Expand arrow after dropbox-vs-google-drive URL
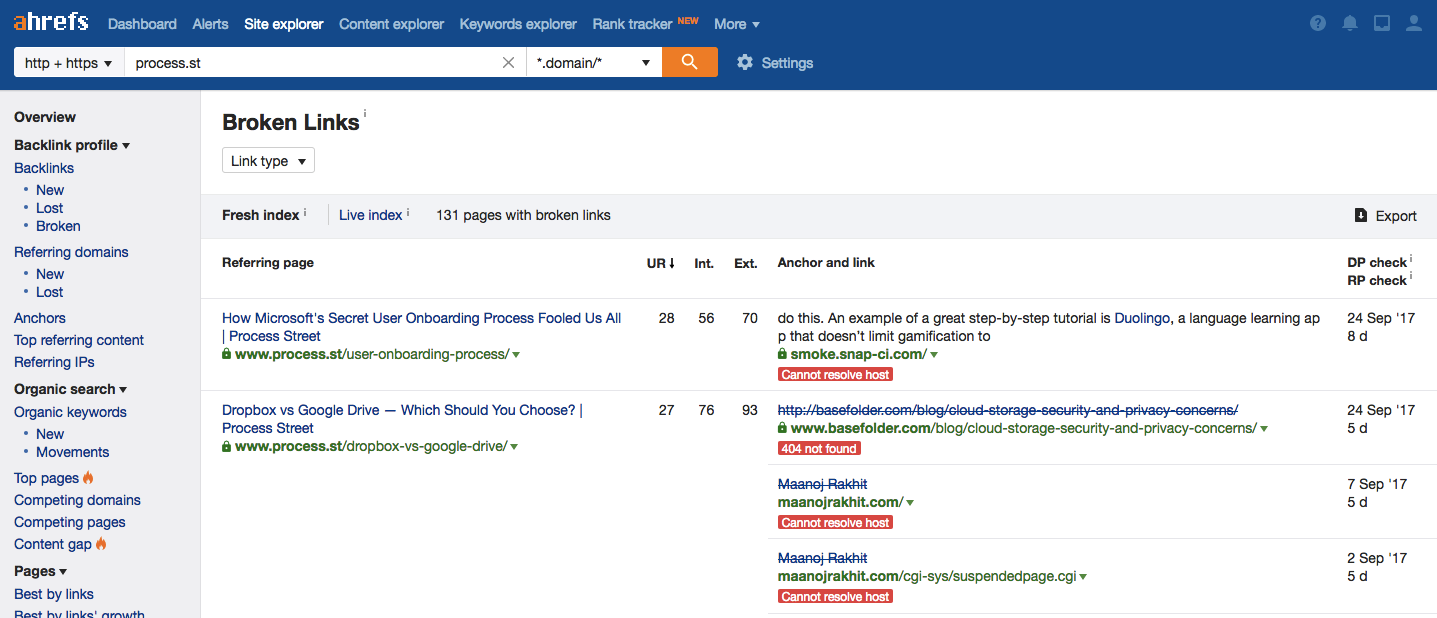 click(x=514, y=447)
